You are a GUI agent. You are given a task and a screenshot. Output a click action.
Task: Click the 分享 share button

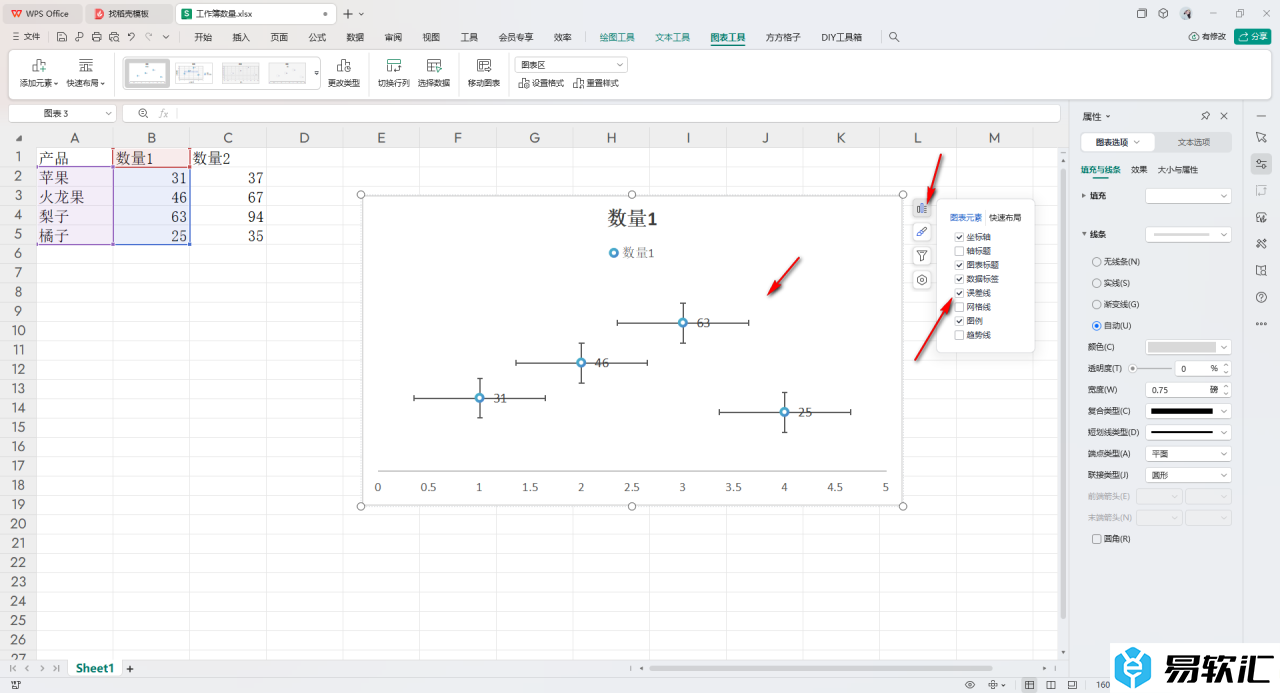point(1253,37)
